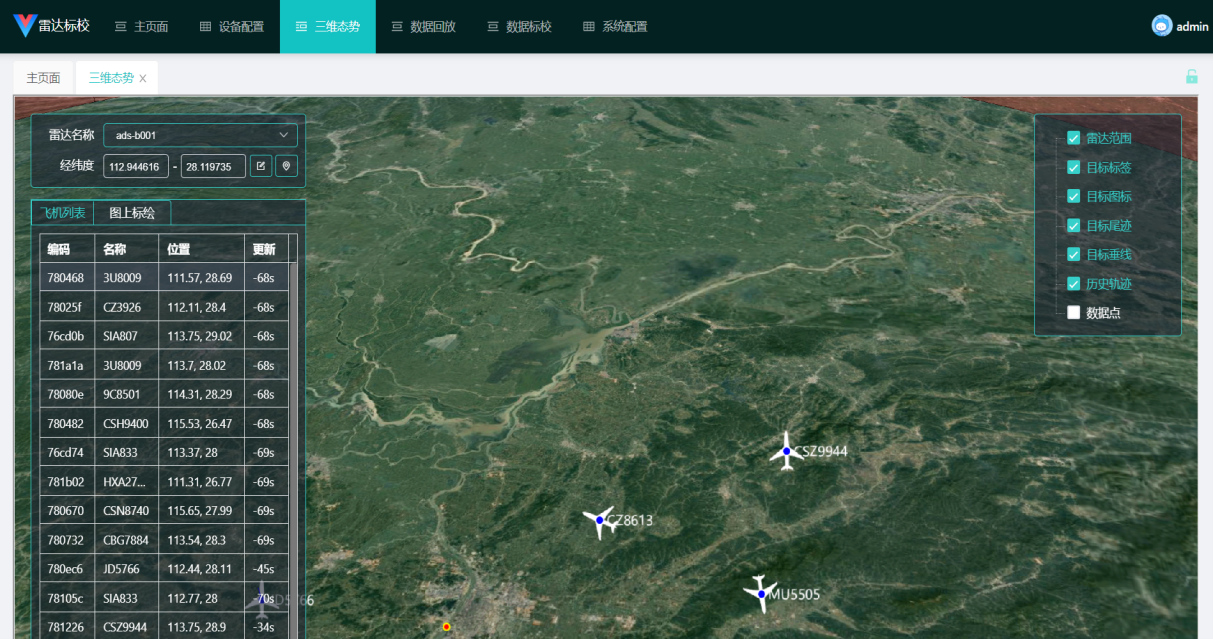
Task: Select table row with code 76cd0b
Action: (x=164, y=336)
